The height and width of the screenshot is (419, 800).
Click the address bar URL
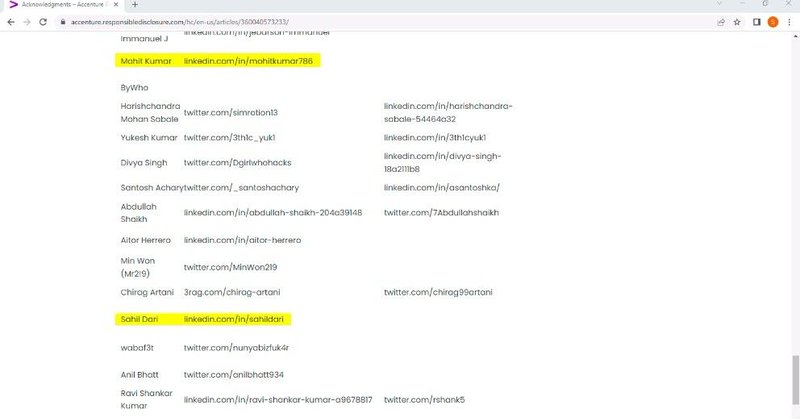[x=180, y=22]
